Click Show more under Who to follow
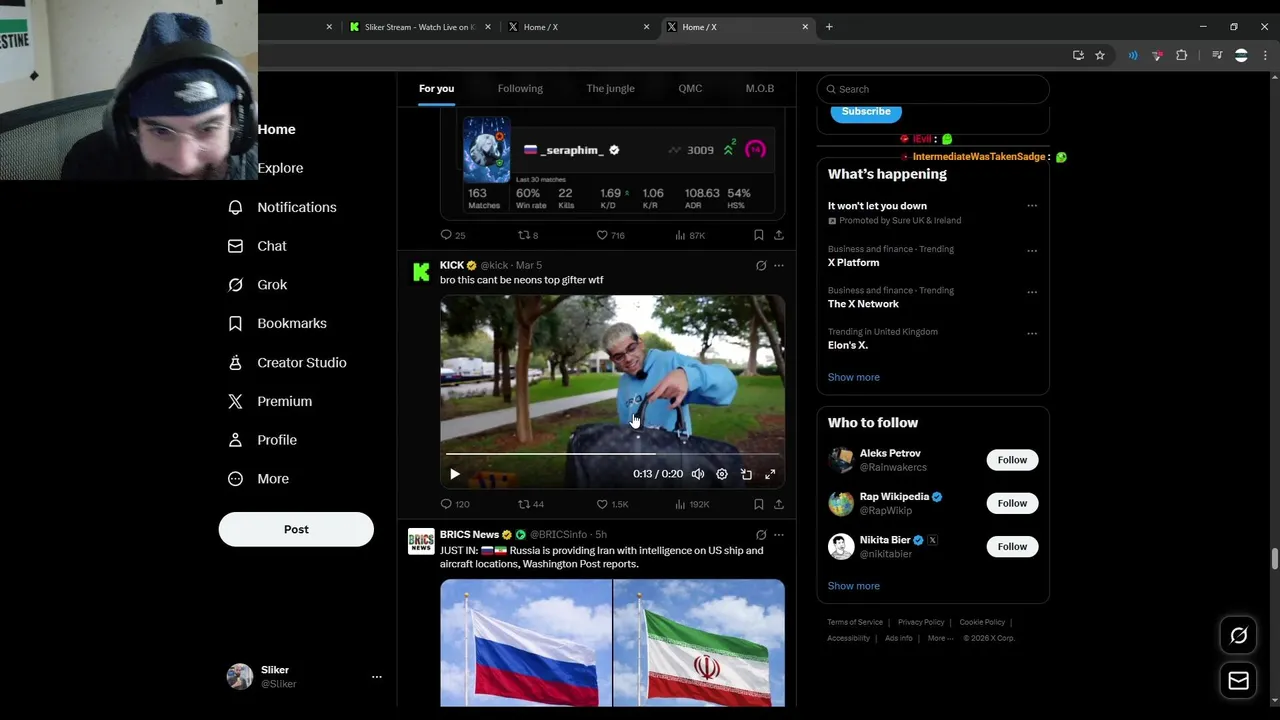Image resolution: width=1280 pixels, height=720 pixels. tap(854, 586)
